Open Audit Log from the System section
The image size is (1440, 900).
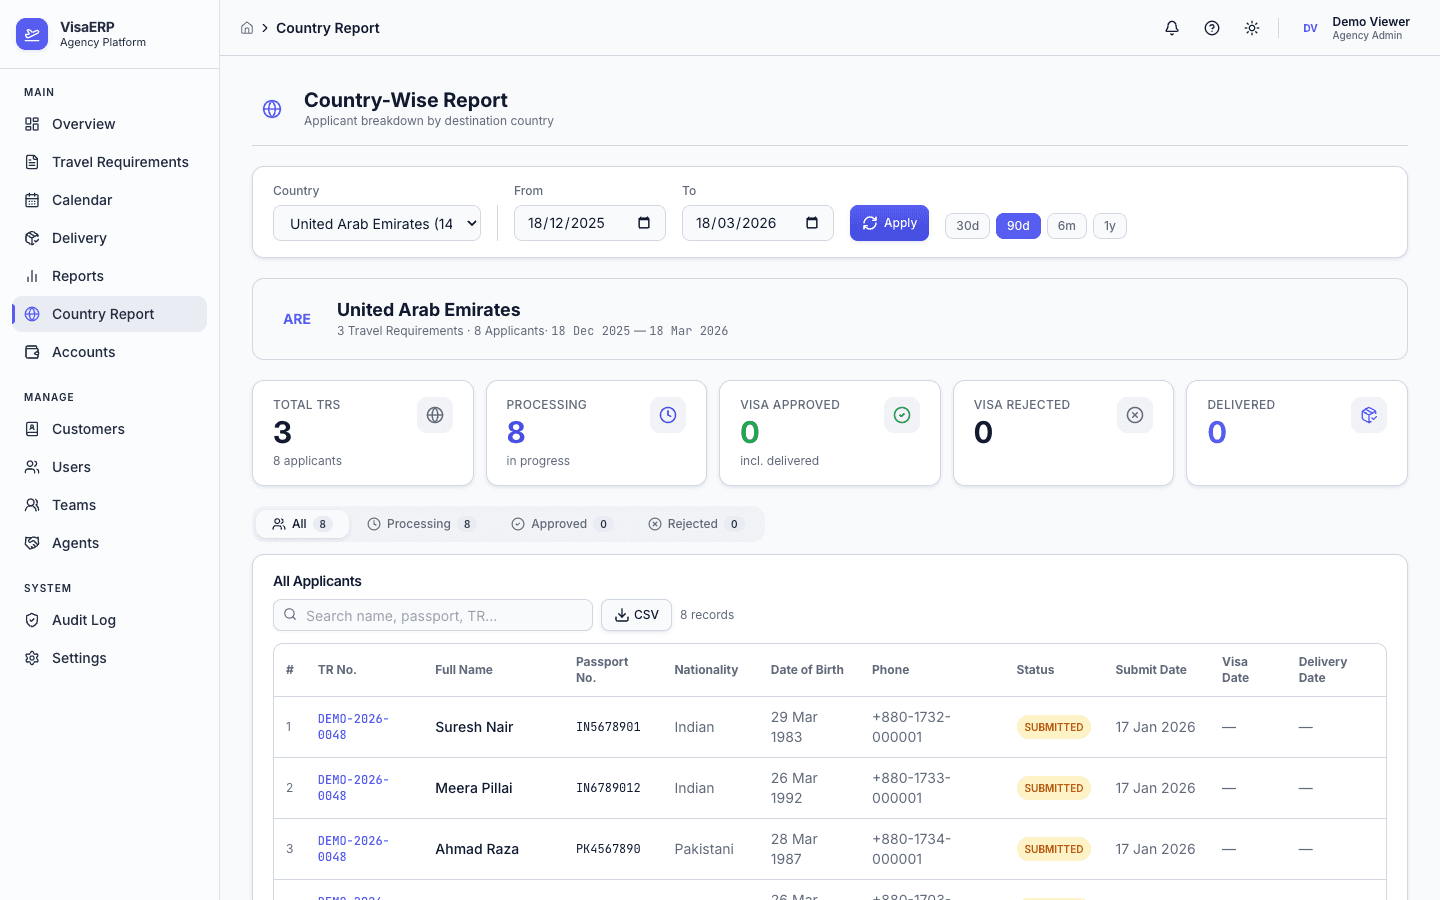click(83, 620)
